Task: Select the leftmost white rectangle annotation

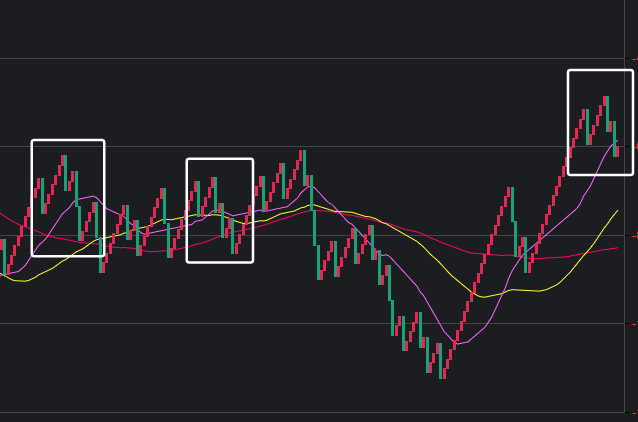Action: (33, 198)
